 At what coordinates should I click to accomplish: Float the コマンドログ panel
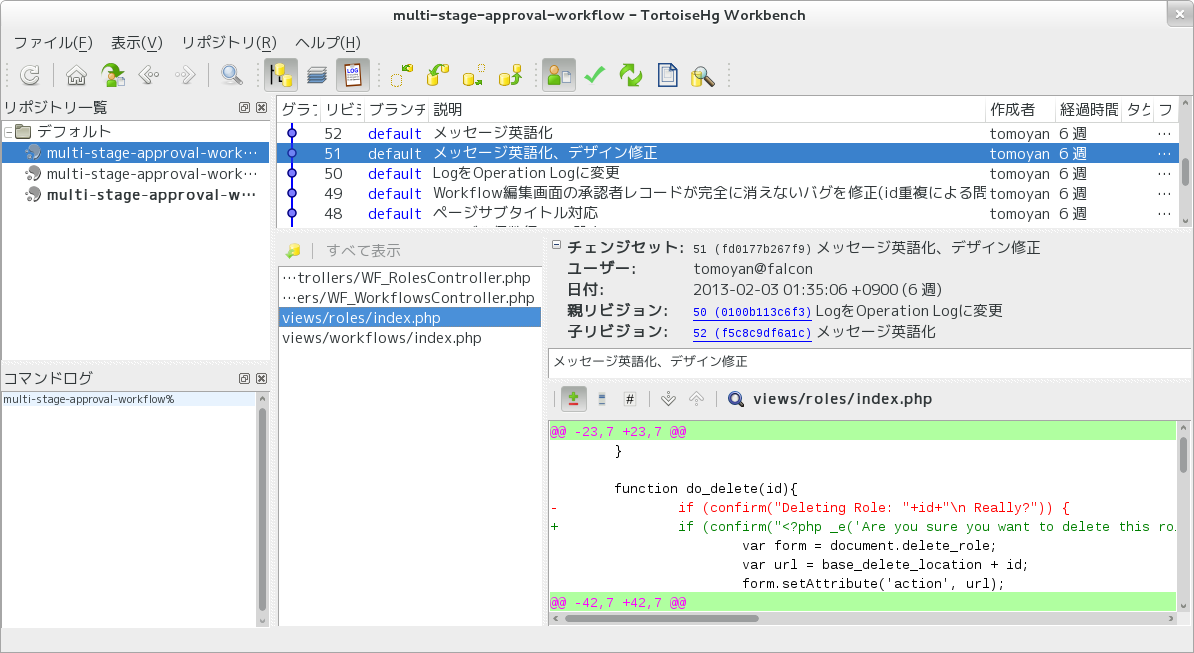tap(244, 378)
